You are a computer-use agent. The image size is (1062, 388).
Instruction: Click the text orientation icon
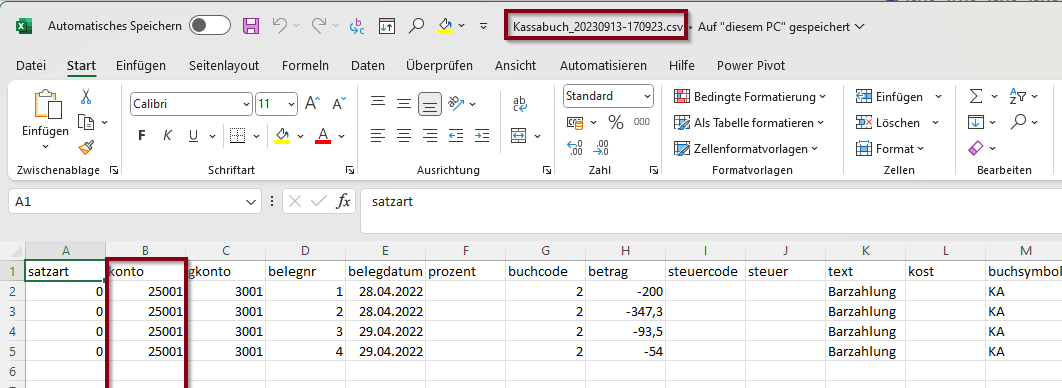click(456, 104)
